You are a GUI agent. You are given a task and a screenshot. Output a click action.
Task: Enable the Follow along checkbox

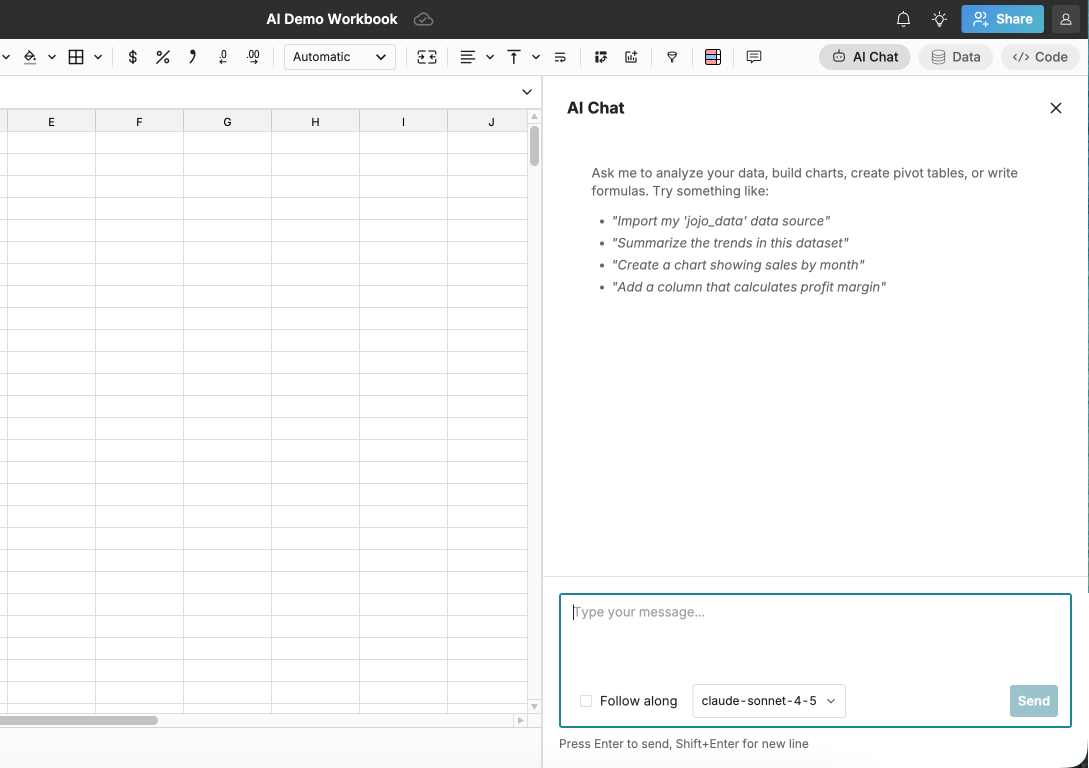[x=586, y=701]
